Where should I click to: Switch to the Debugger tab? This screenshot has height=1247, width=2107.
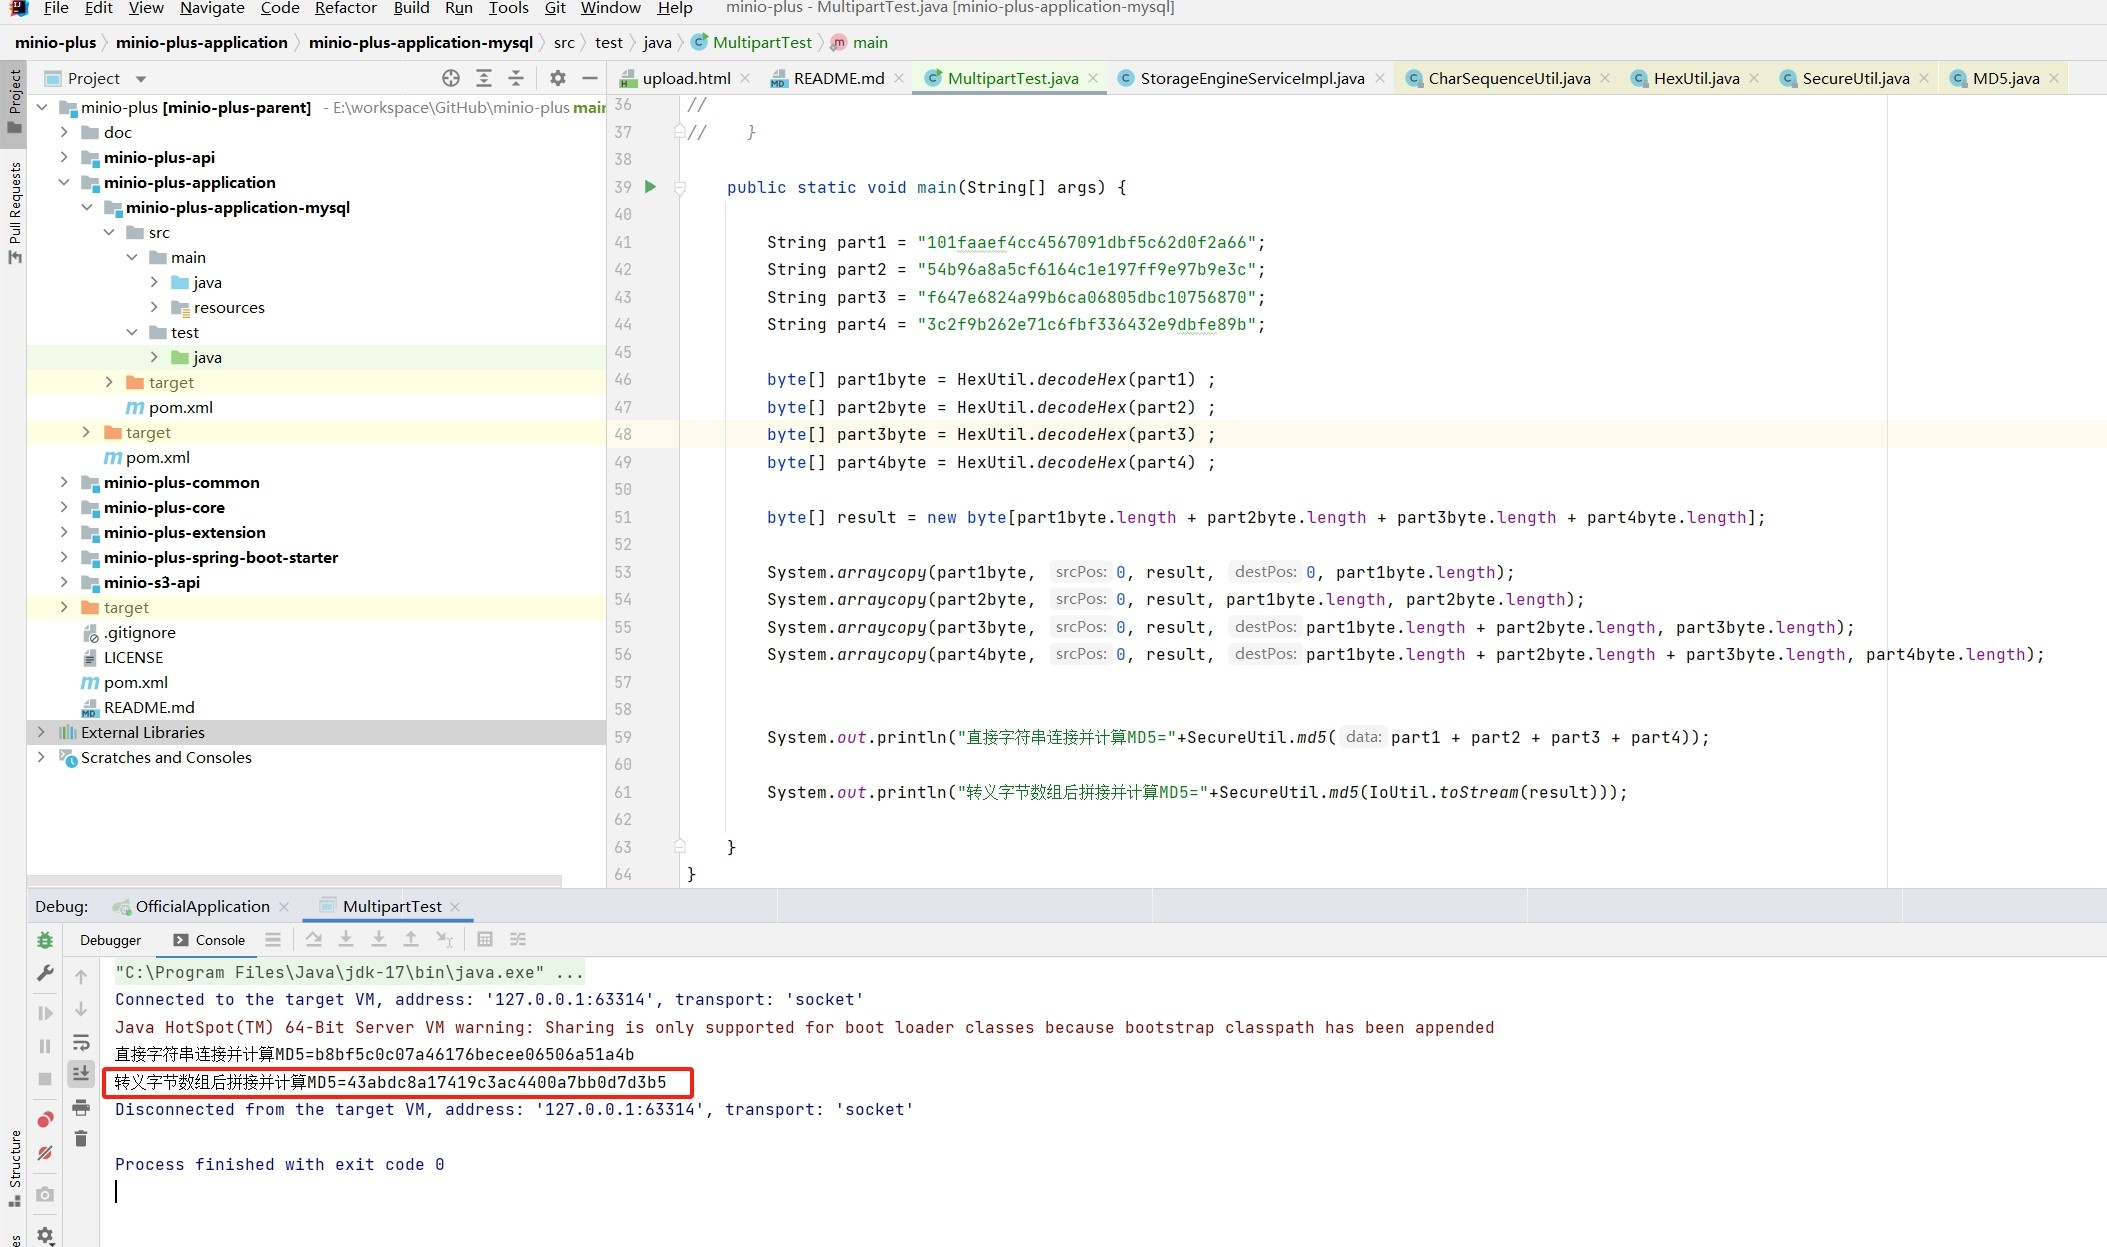[x=110, y=940]
